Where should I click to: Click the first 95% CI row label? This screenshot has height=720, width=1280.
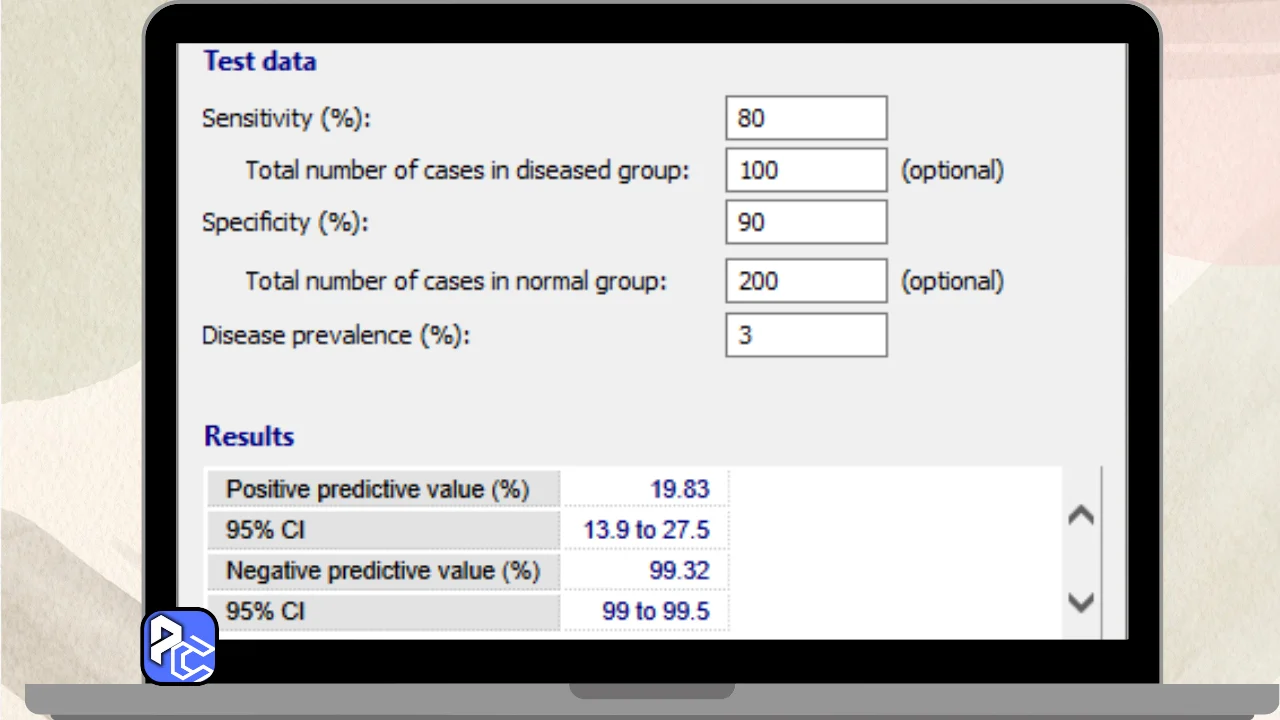265,530
